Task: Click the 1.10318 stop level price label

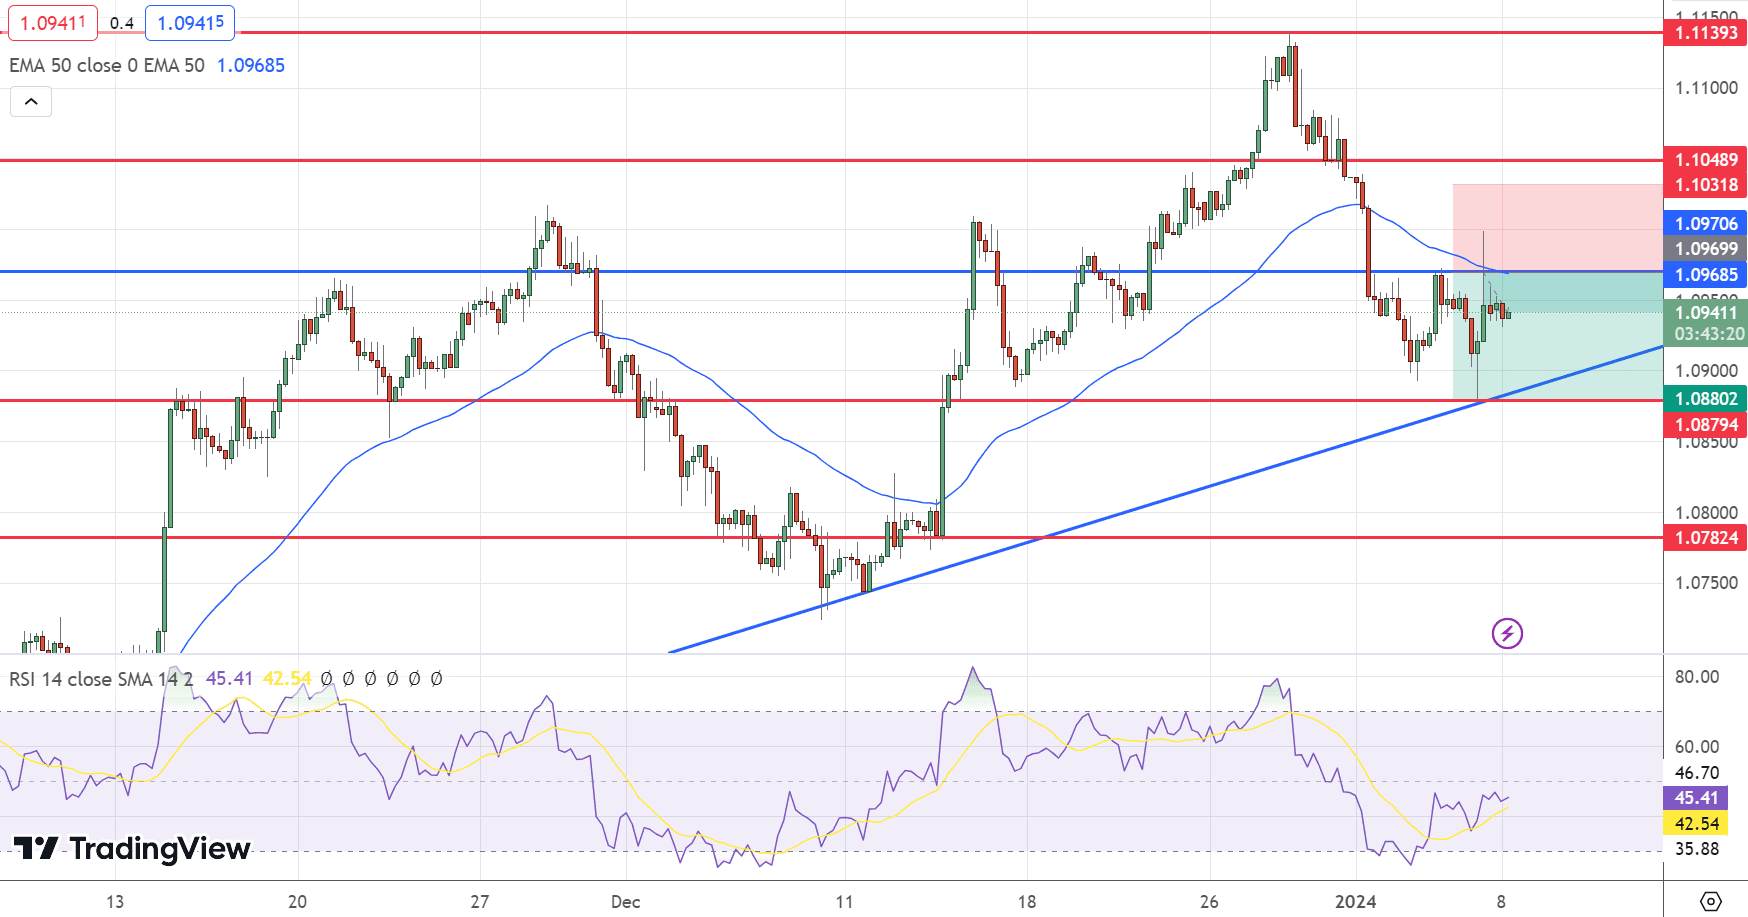Action: pyautogui.click(x=1706, y=185)
